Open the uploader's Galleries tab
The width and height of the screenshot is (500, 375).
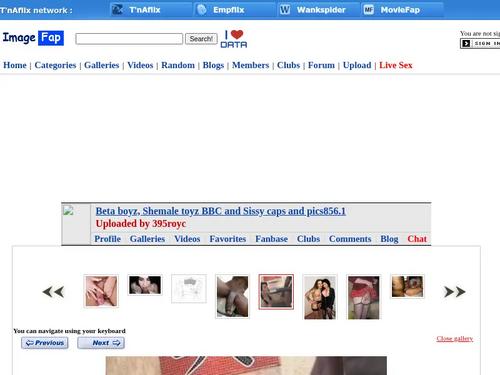click(x=147, y=239)
